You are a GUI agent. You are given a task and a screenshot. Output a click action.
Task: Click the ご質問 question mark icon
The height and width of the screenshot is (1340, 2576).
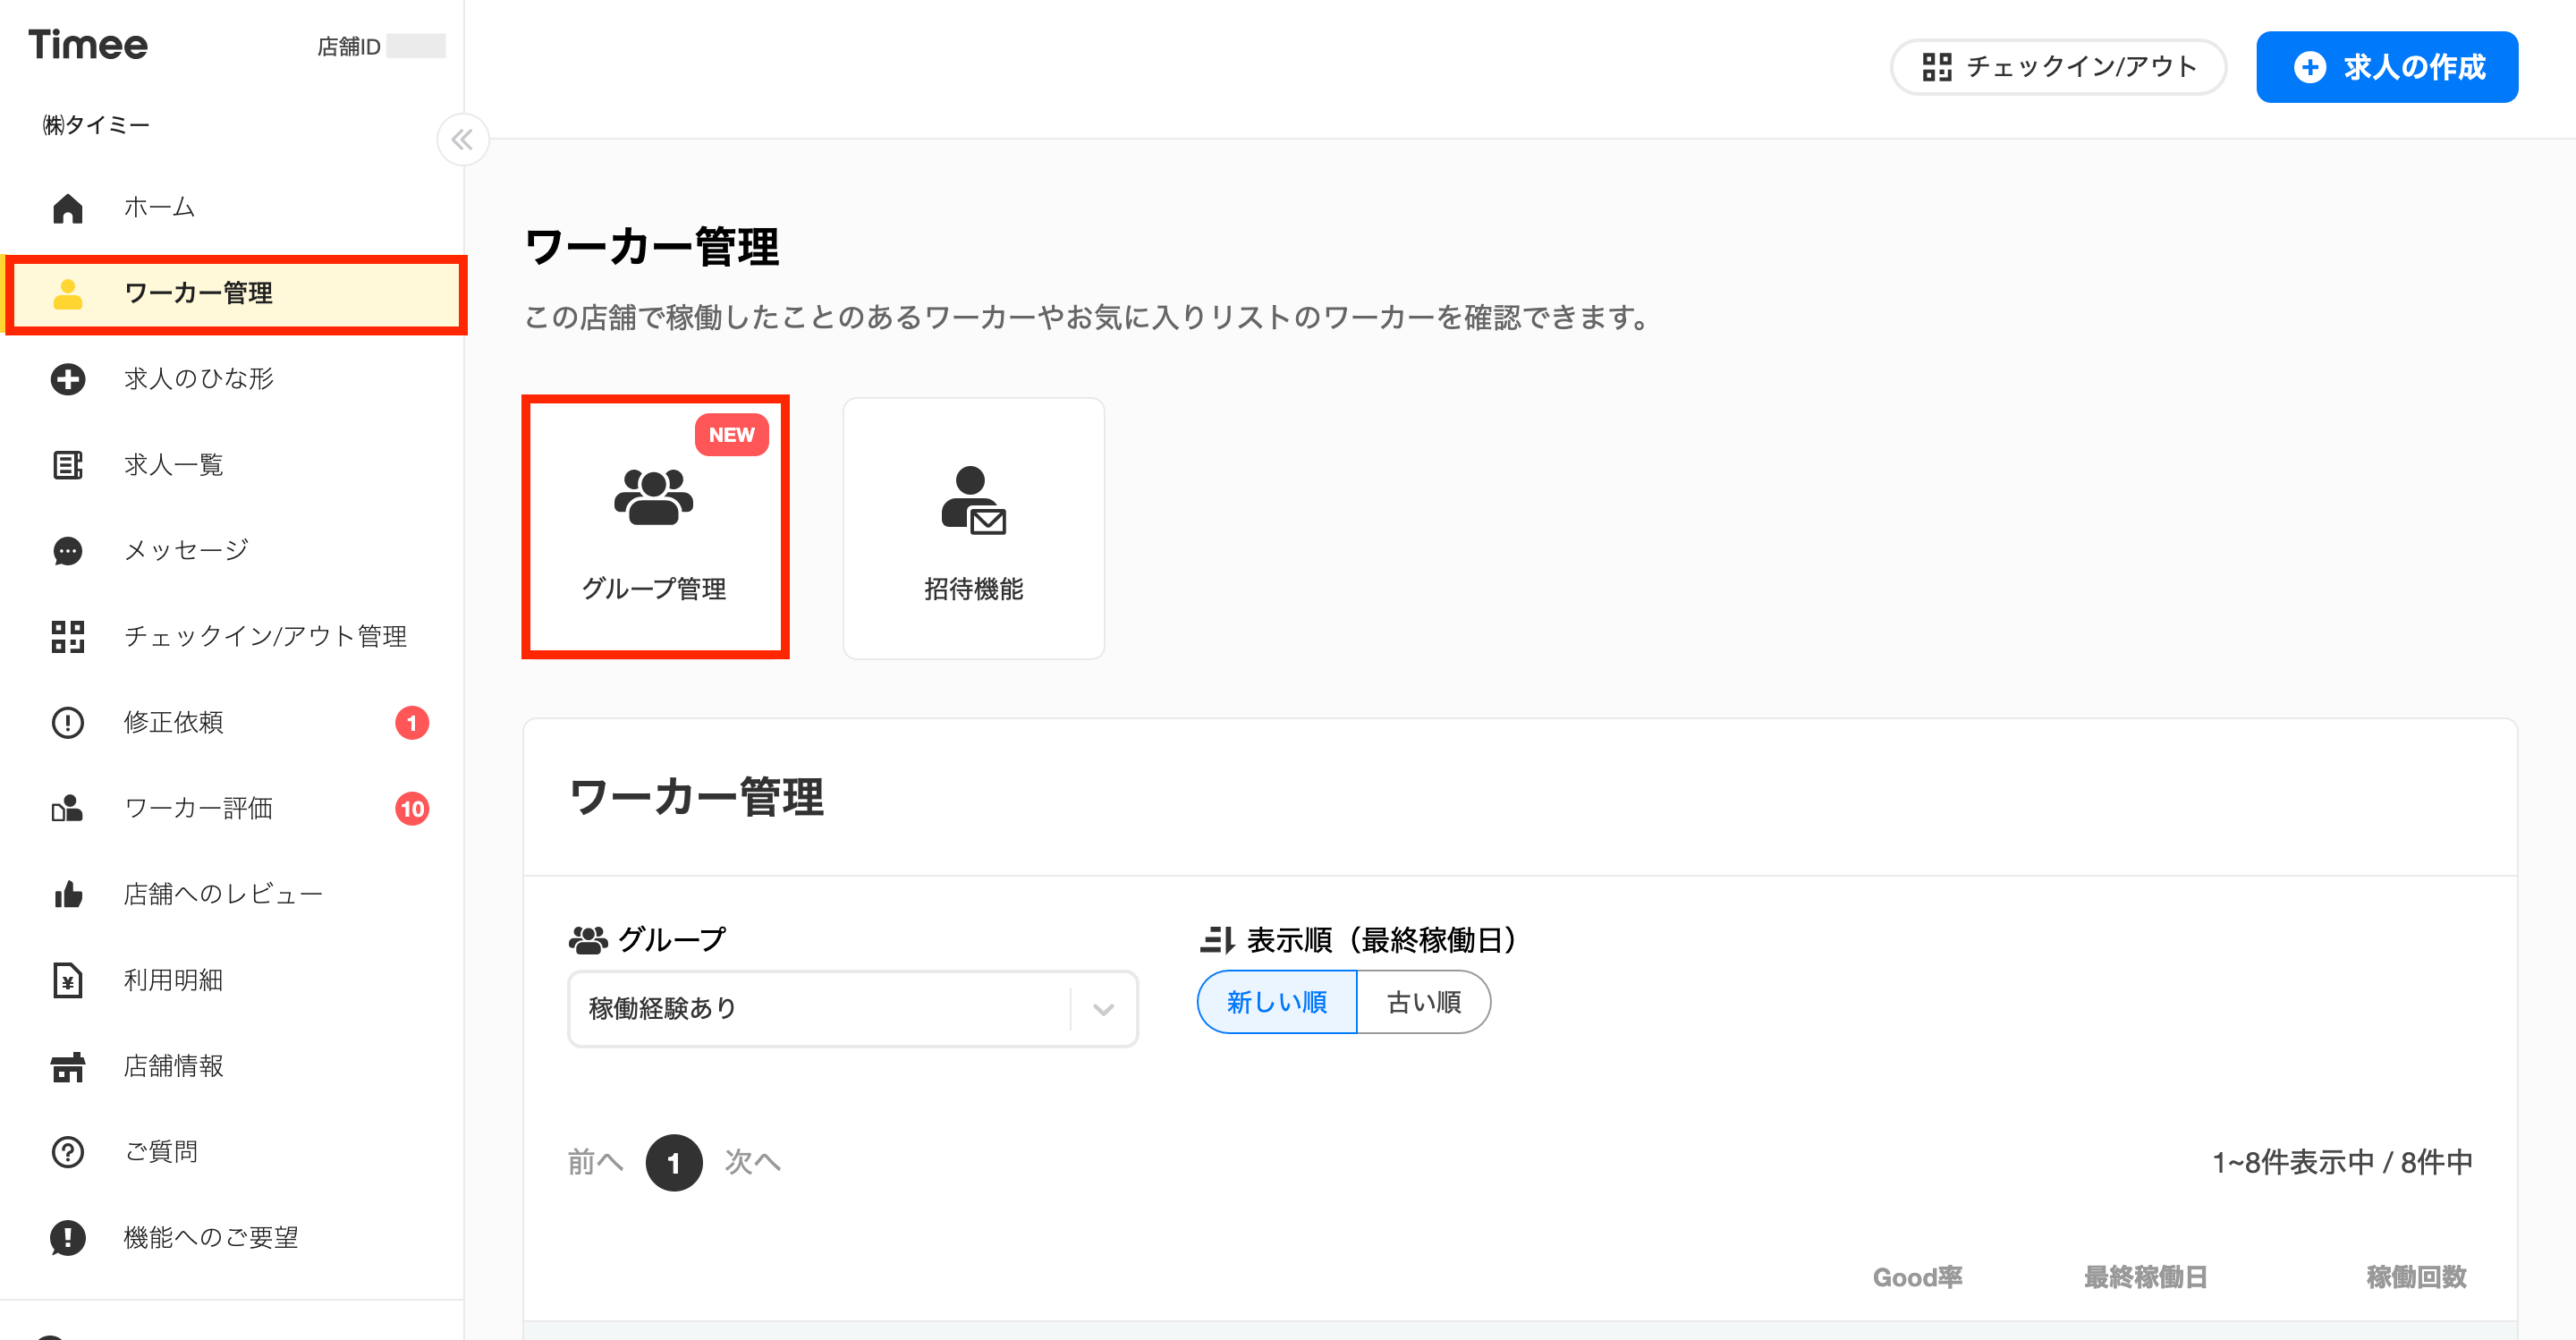point(68,1152)
